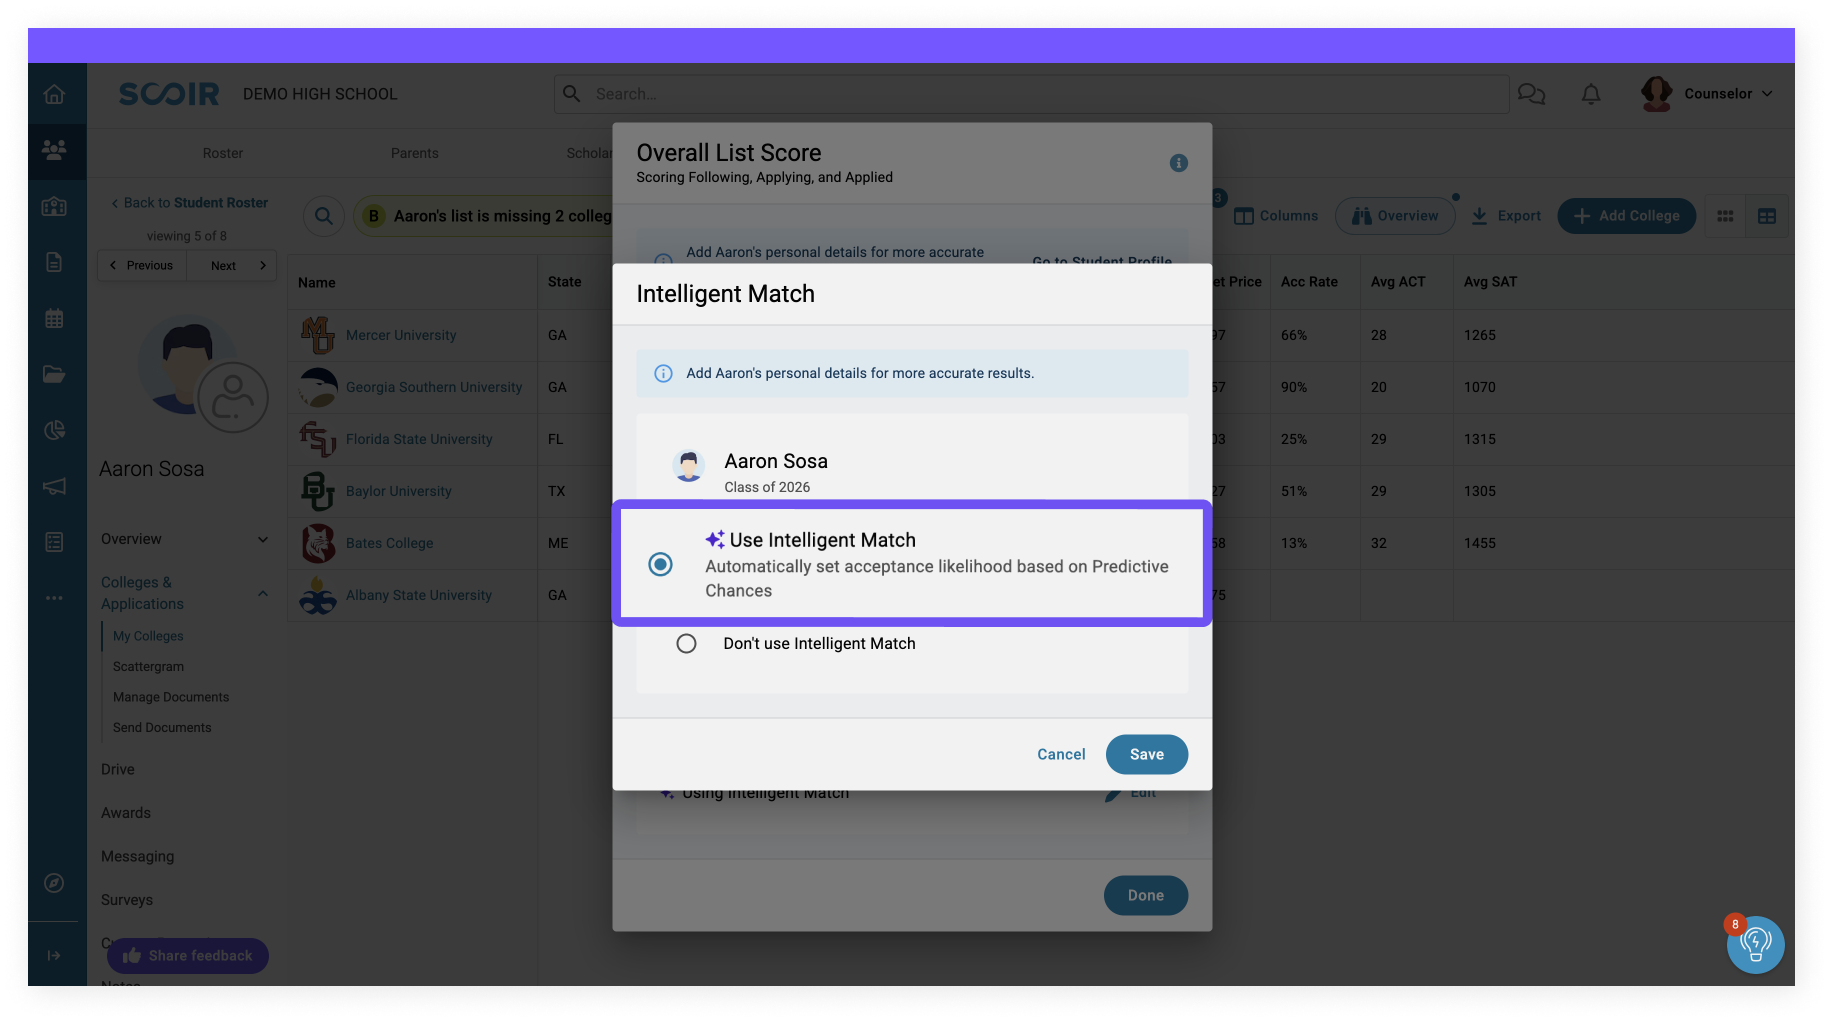Open Scattergram in student menu
1831x1022 pixels.
pyautogui.click(x=148, y=667)
